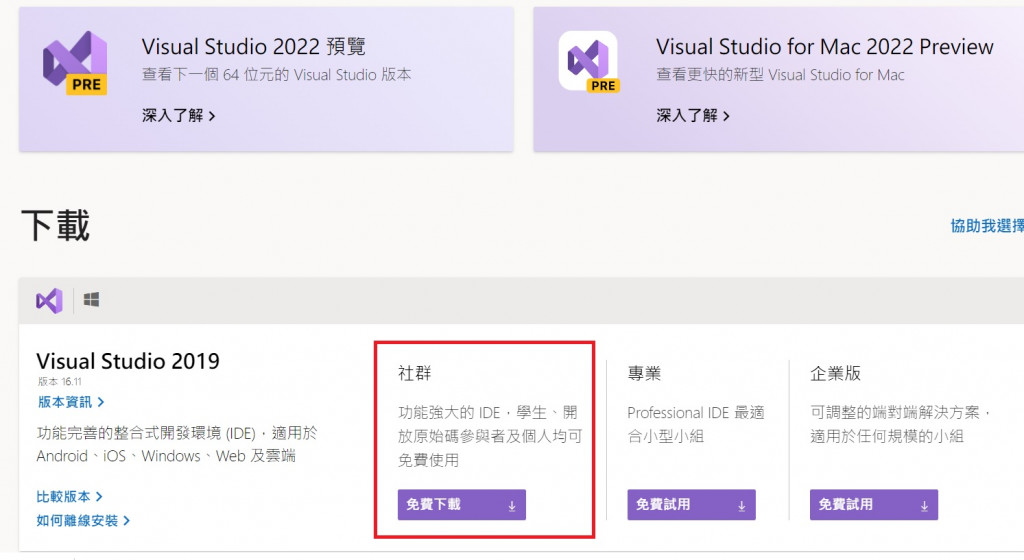Click the chevron next to 版本資訊
This screenshot has width=1024, height=560.
click(101, 402)
